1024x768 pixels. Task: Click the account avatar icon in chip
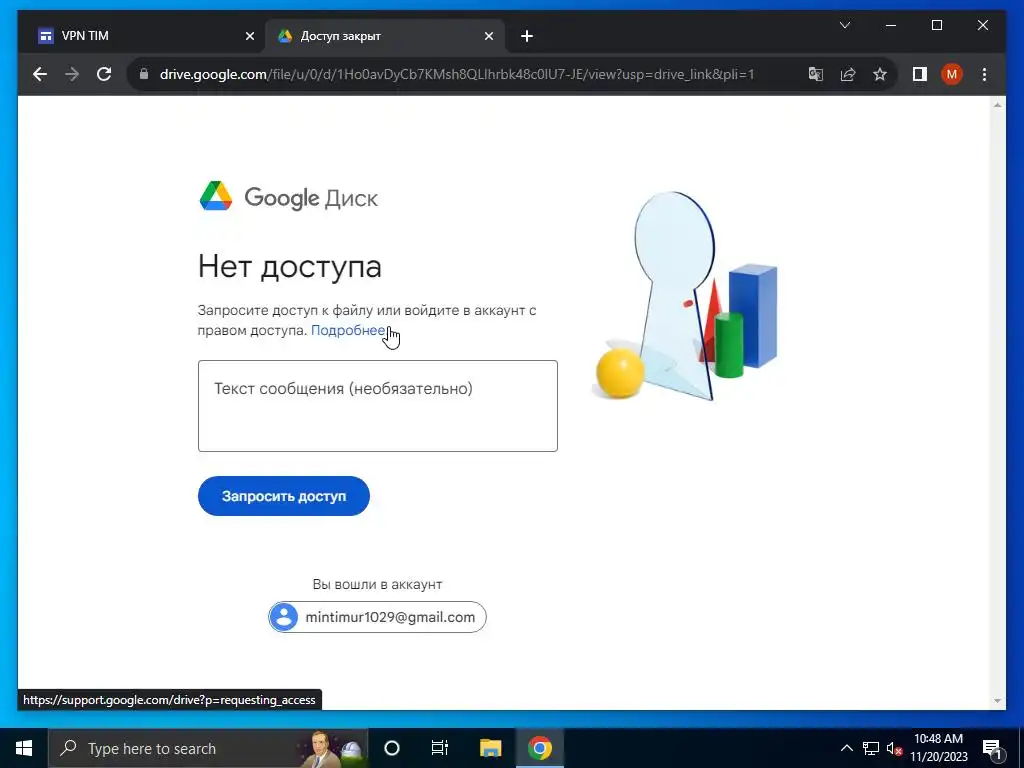[283, 617]
